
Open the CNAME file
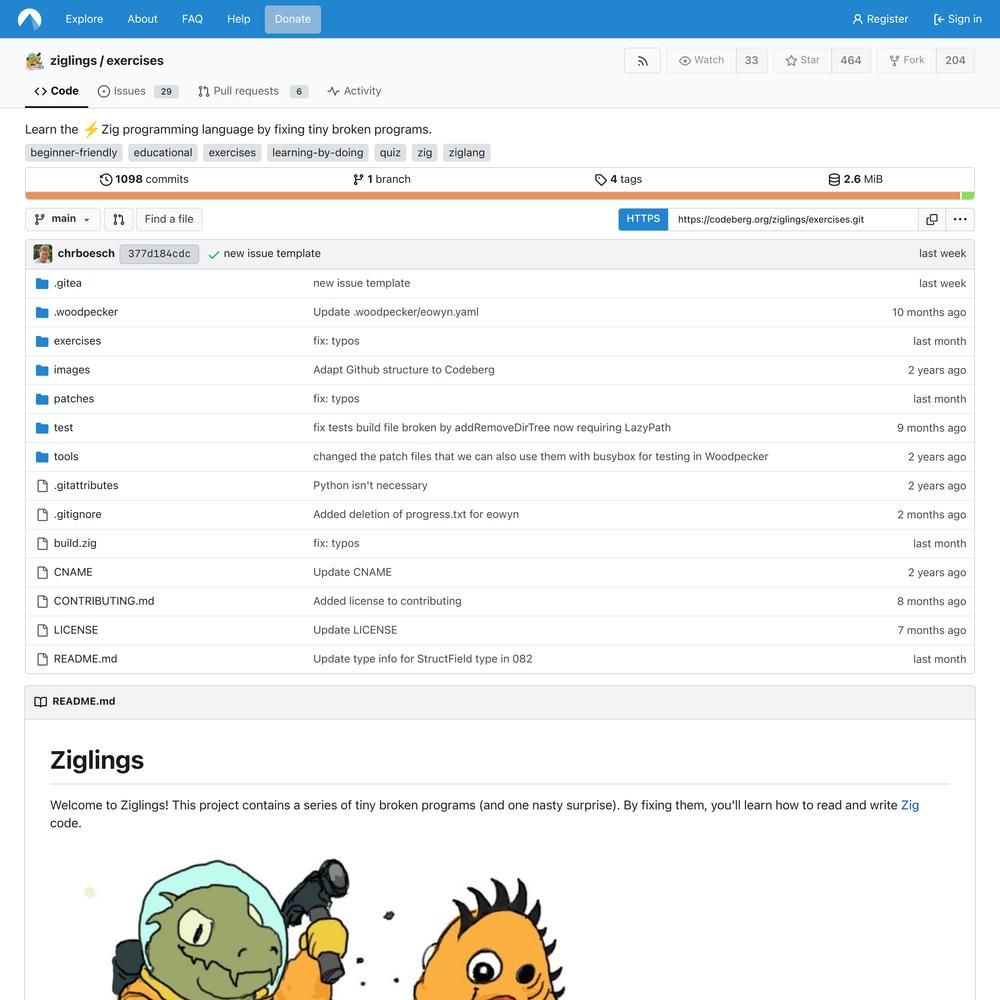pyautogui.click(x=73, y=572)
